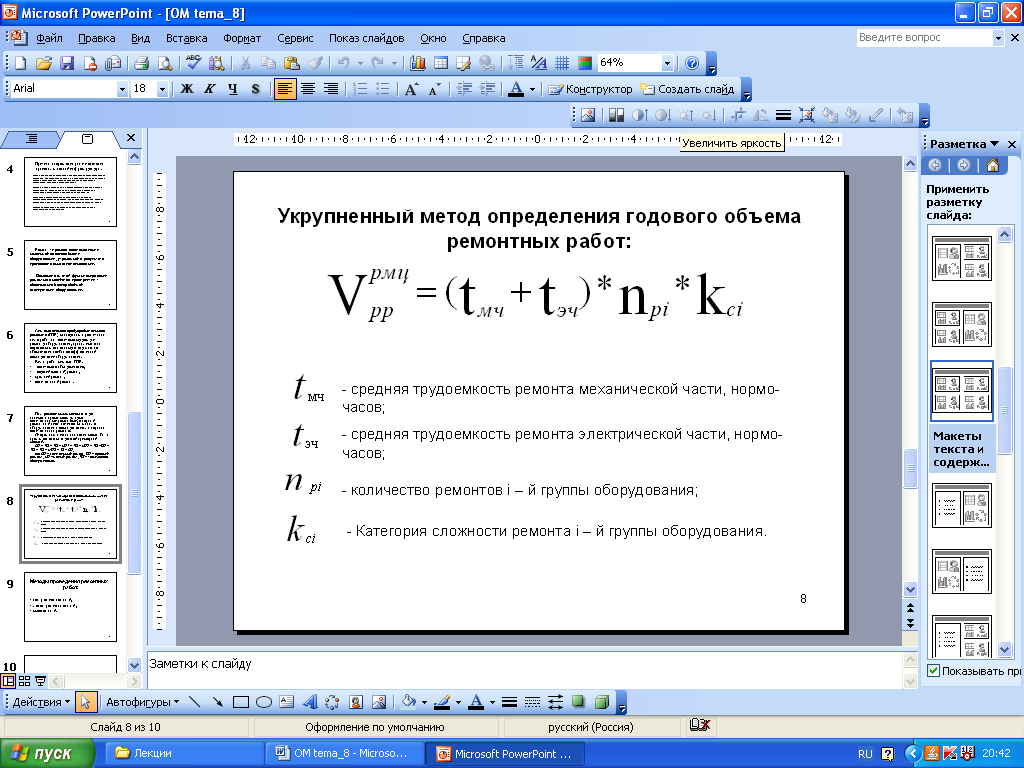Decrease the font size
This screenshot has width=1024, height=768.
coord(435,89)
